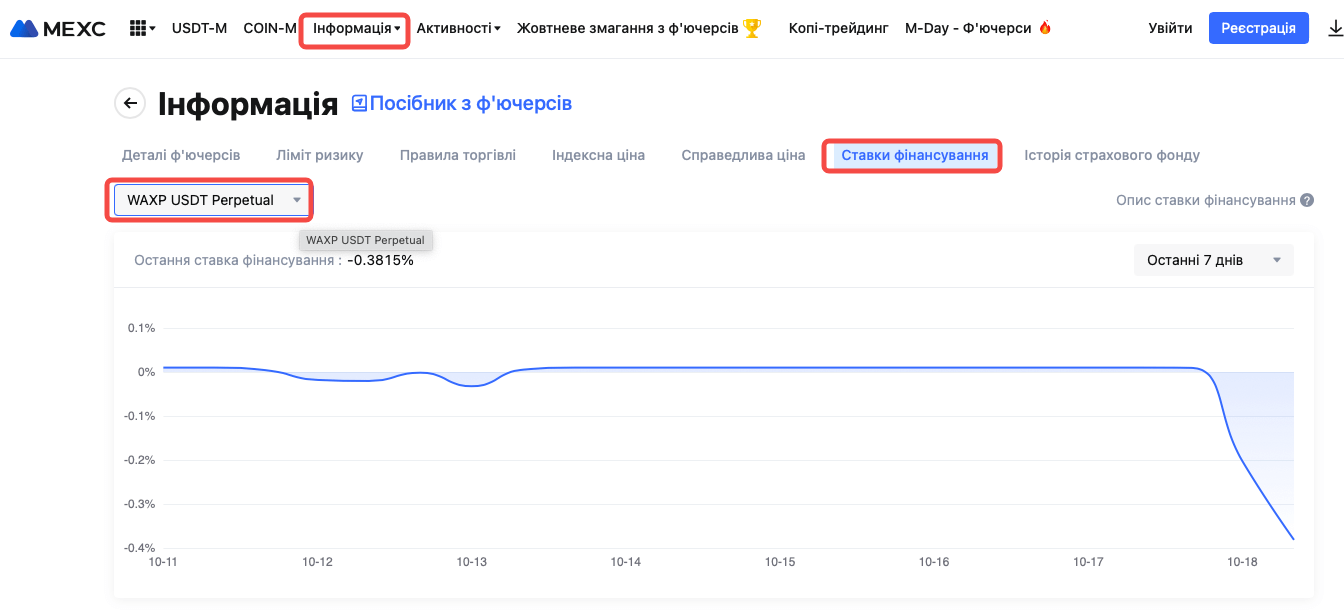Image resolution: width=1344 pixels, height=614 pixels.
Task: Open the Історія страхового фонду tab
Action: 1112,155
